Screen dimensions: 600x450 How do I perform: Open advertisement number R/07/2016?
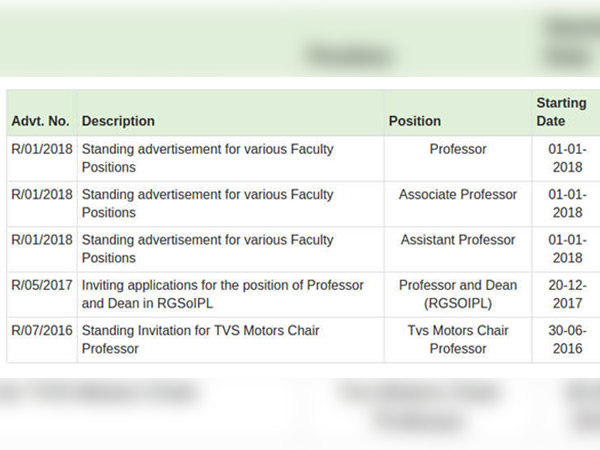[42, 331]
